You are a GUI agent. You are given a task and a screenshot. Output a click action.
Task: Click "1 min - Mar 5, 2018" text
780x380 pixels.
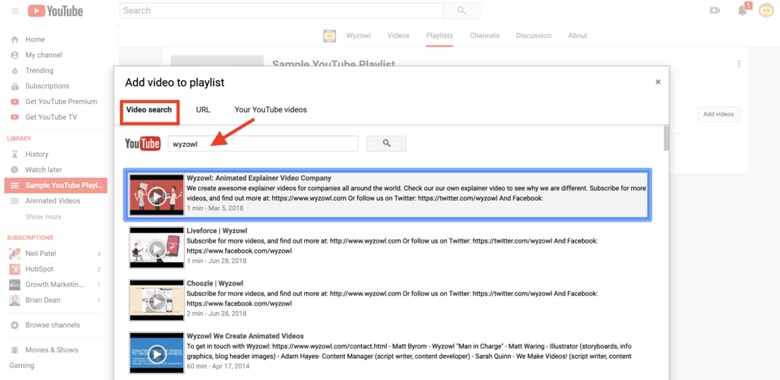click(215, 208)
